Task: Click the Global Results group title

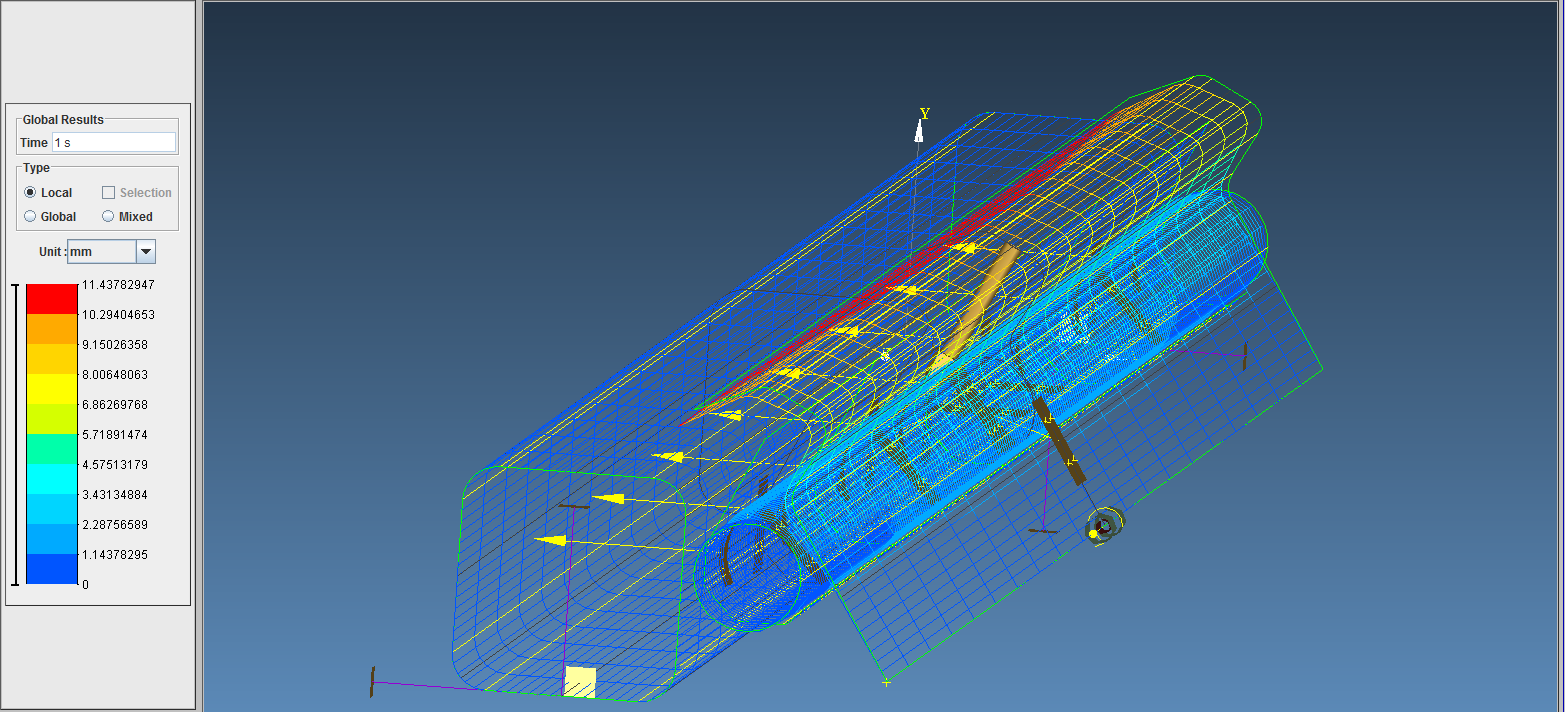Action: pyautogui.click(x=63, y=120)
